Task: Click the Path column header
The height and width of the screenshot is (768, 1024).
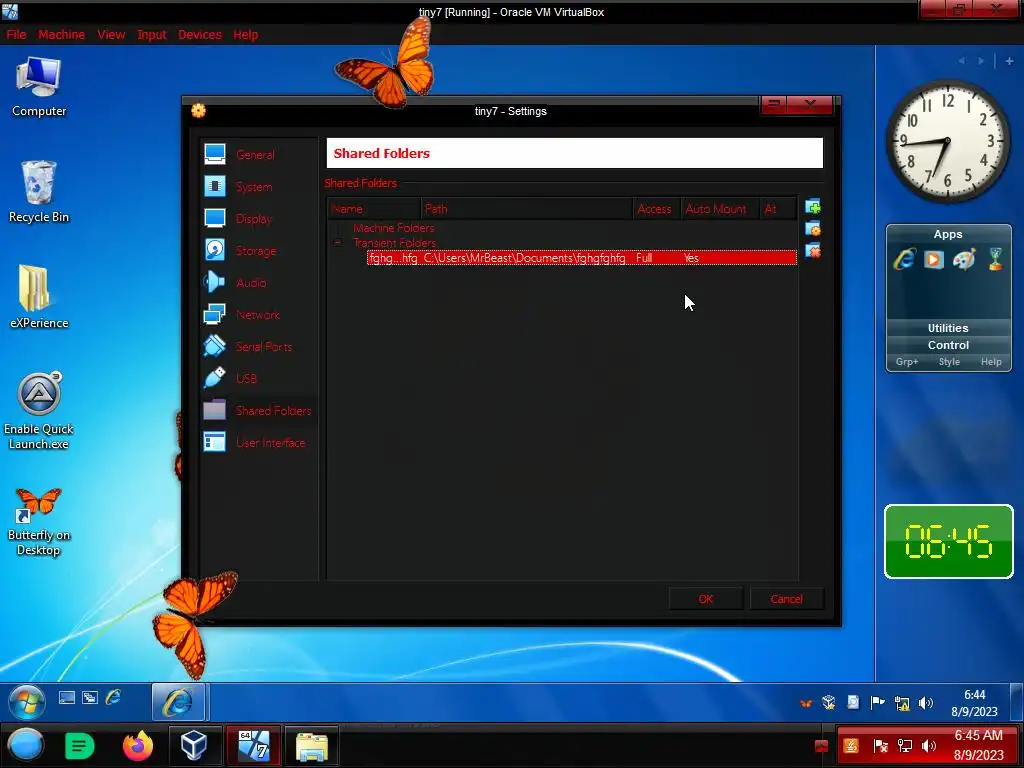Action: (526, 209)
